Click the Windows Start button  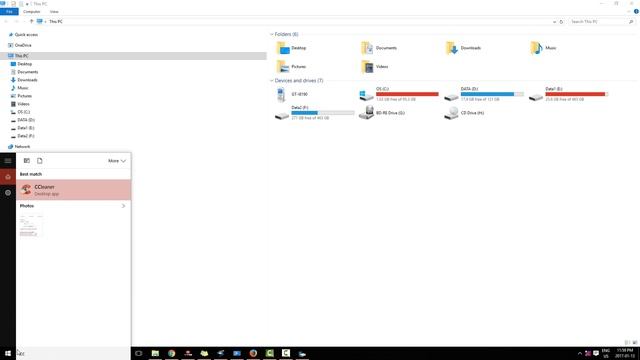(x=8, y=353)
